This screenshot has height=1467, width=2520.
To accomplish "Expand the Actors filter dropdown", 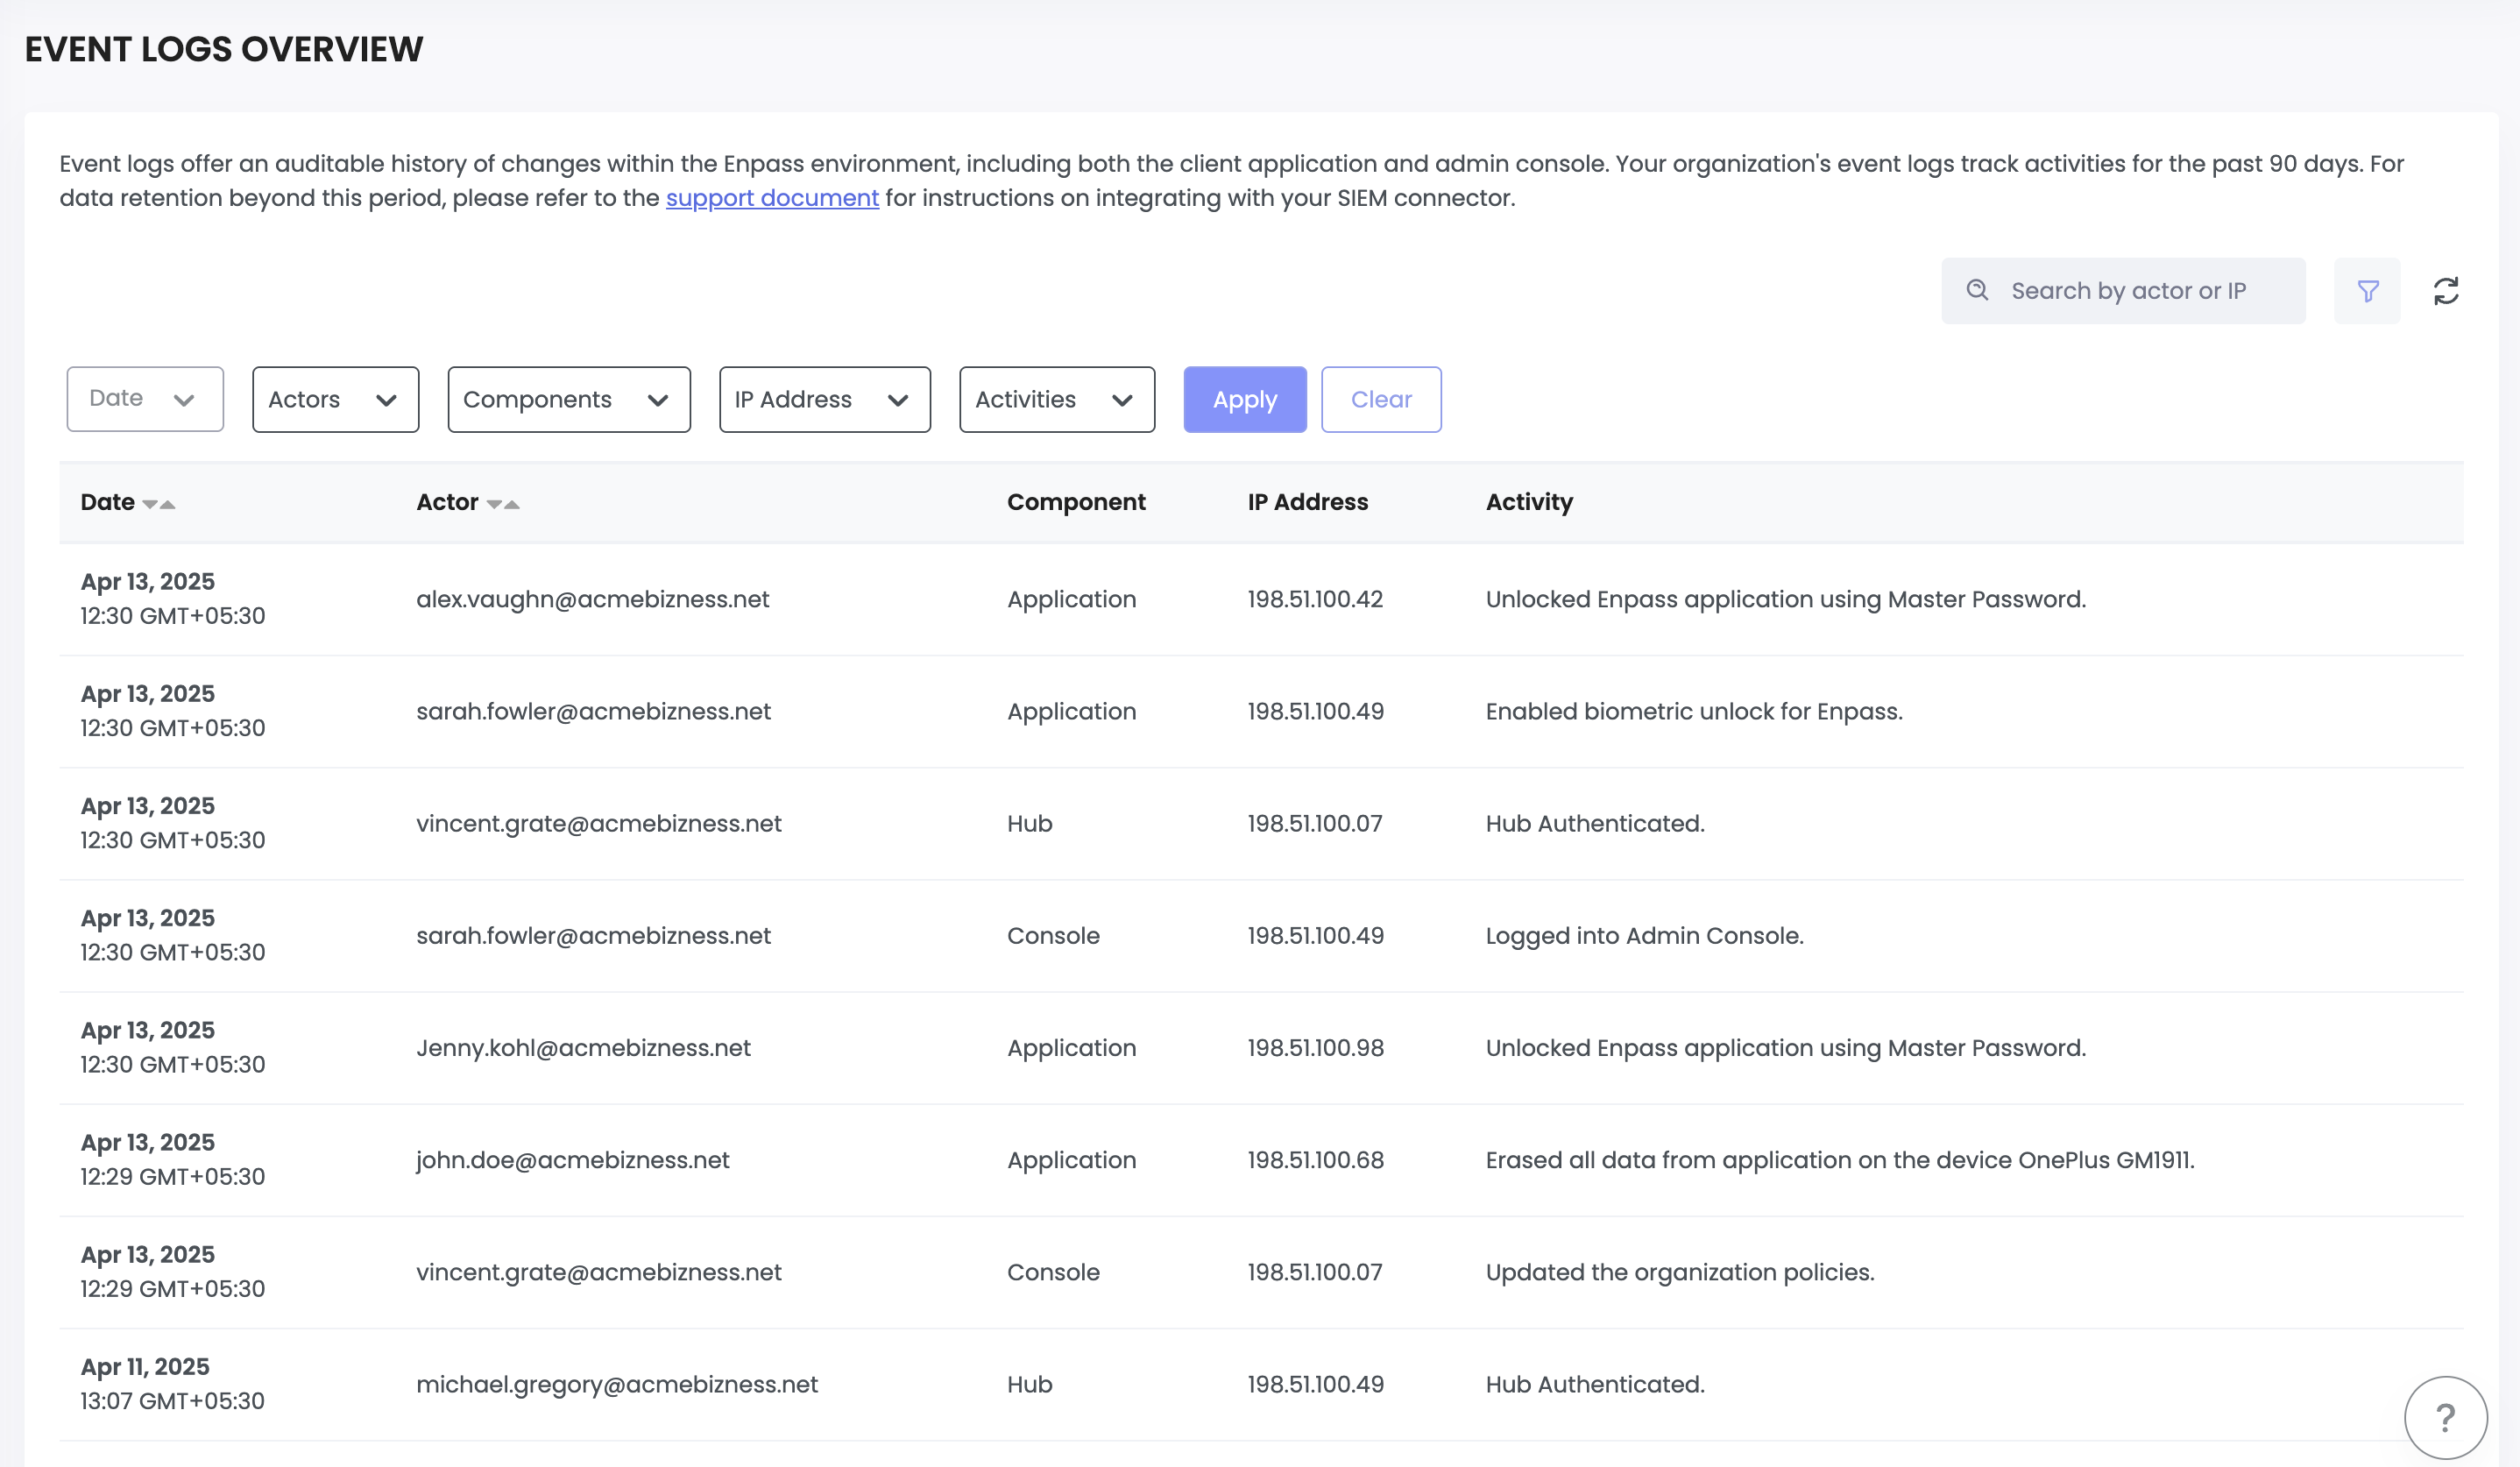I will [336, 399].
